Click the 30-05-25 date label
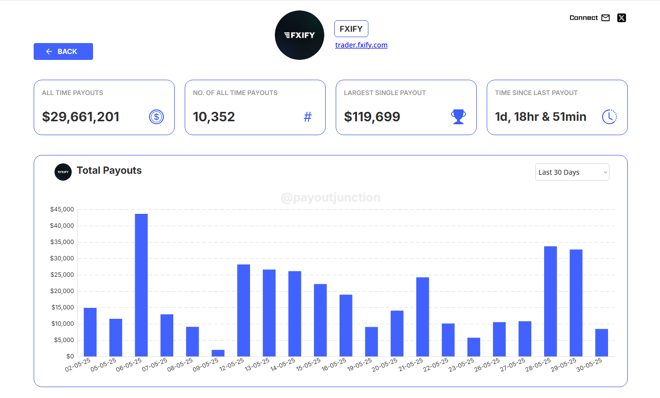660x398 pixels. pos(589,365)
